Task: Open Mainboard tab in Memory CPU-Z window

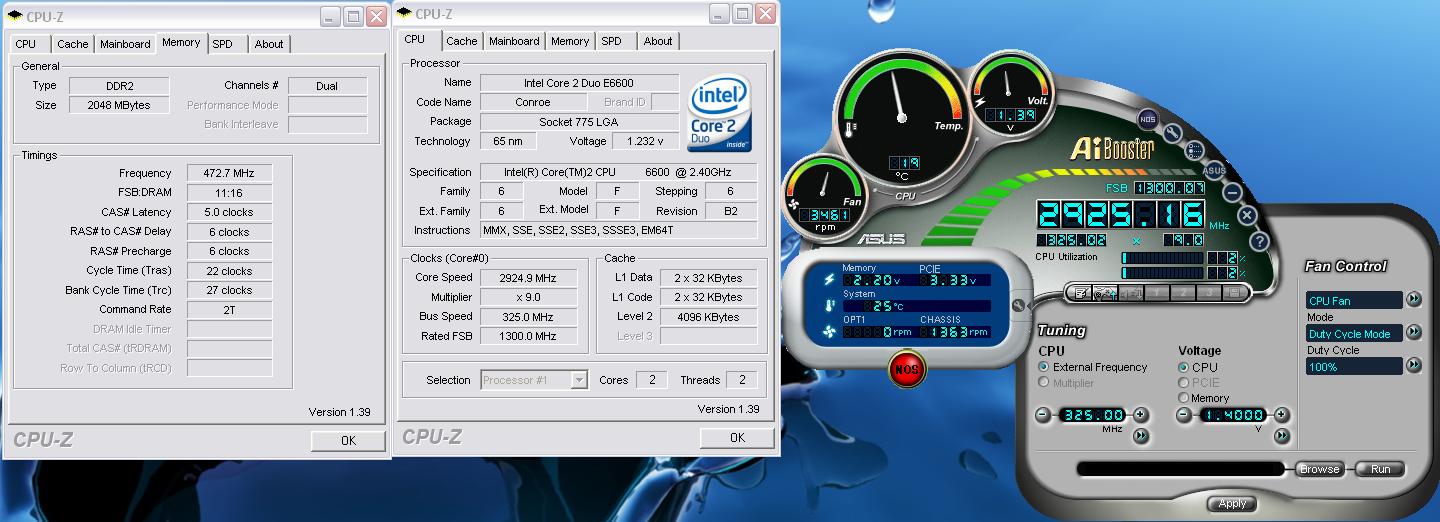Action: (125, 44)
